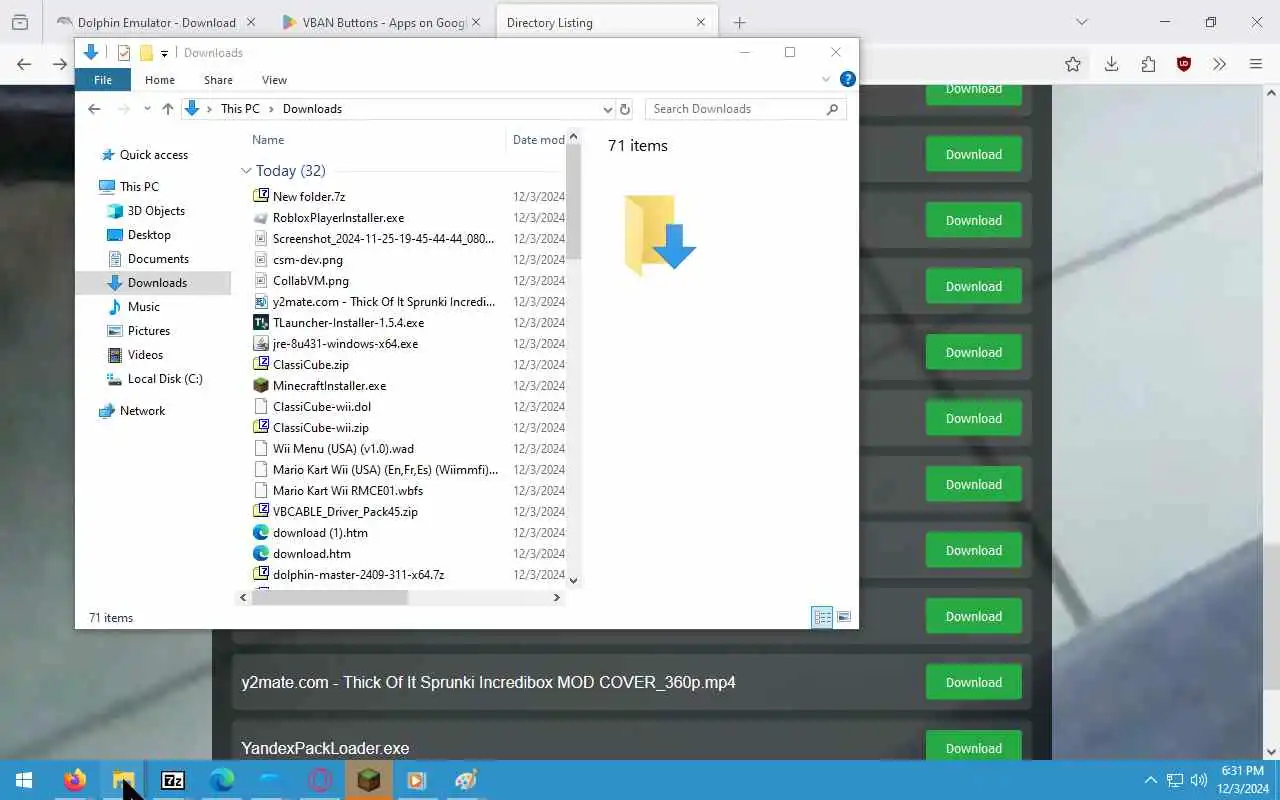Switch Explorer to large thumbnails view toggle
Screen dimensions: 1280x800
point(844,617)
